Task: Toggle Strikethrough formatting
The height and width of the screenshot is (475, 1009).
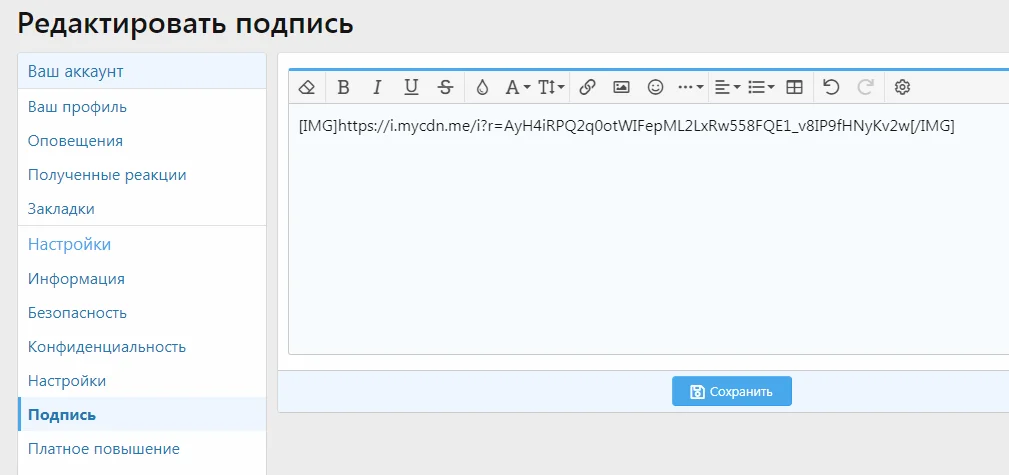Action: [445, 87]
